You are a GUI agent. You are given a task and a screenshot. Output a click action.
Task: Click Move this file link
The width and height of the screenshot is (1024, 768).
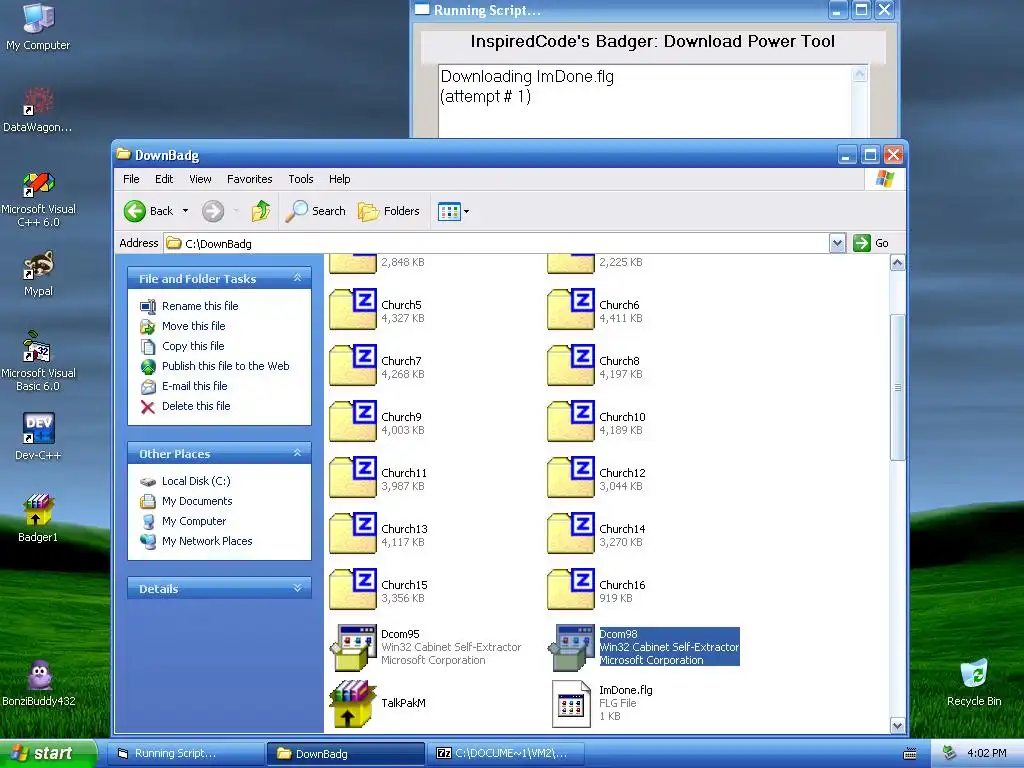tap(193, 326)
